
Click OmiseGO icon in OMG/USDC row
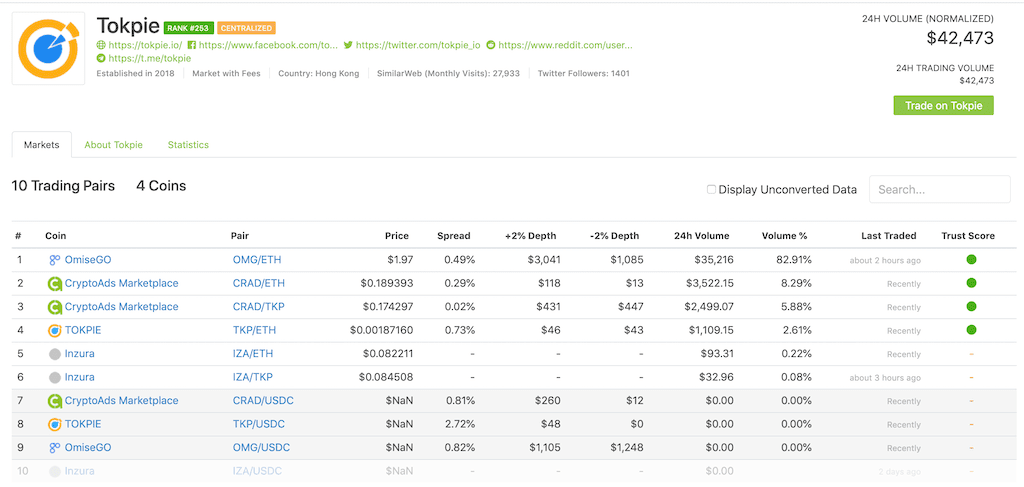[x=55, y=448]
